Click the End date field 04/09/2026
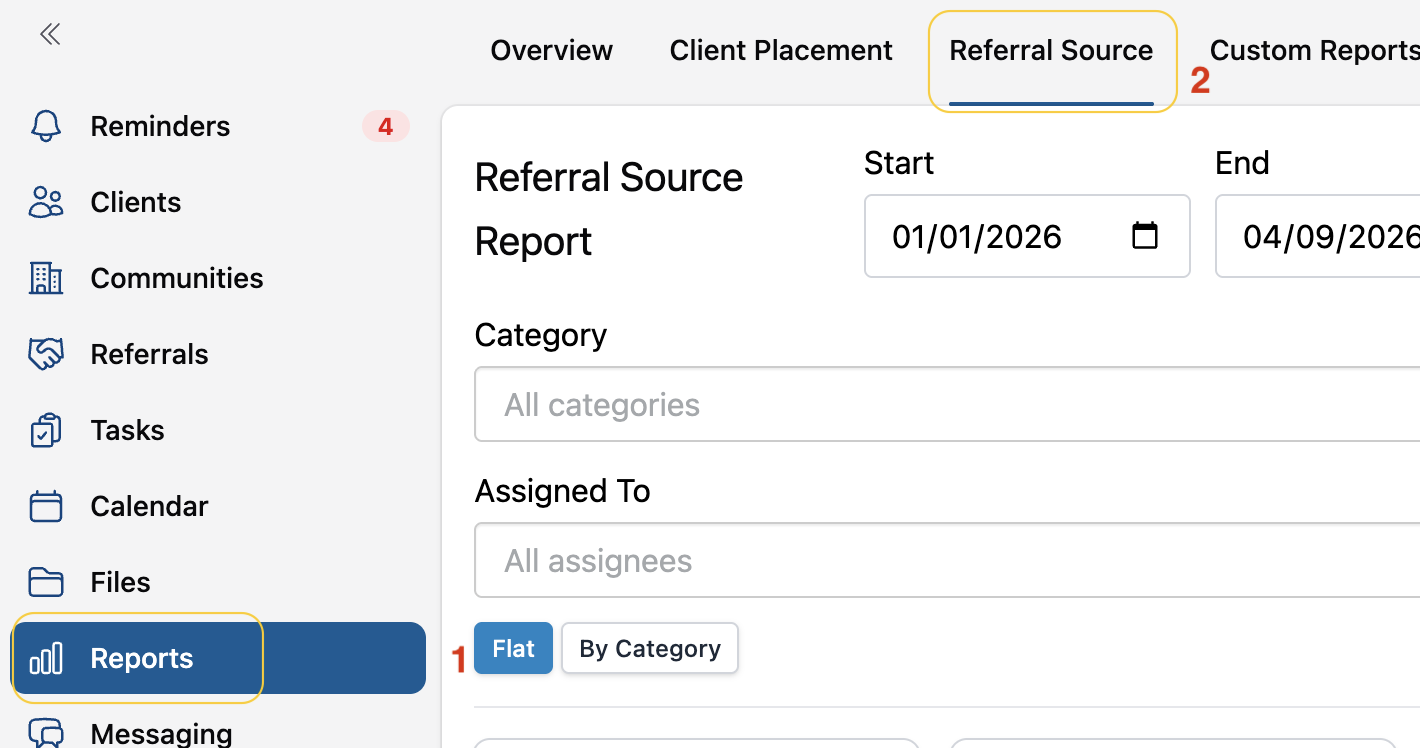This screenshot has width=1420, height=748. coord(1317,236)
